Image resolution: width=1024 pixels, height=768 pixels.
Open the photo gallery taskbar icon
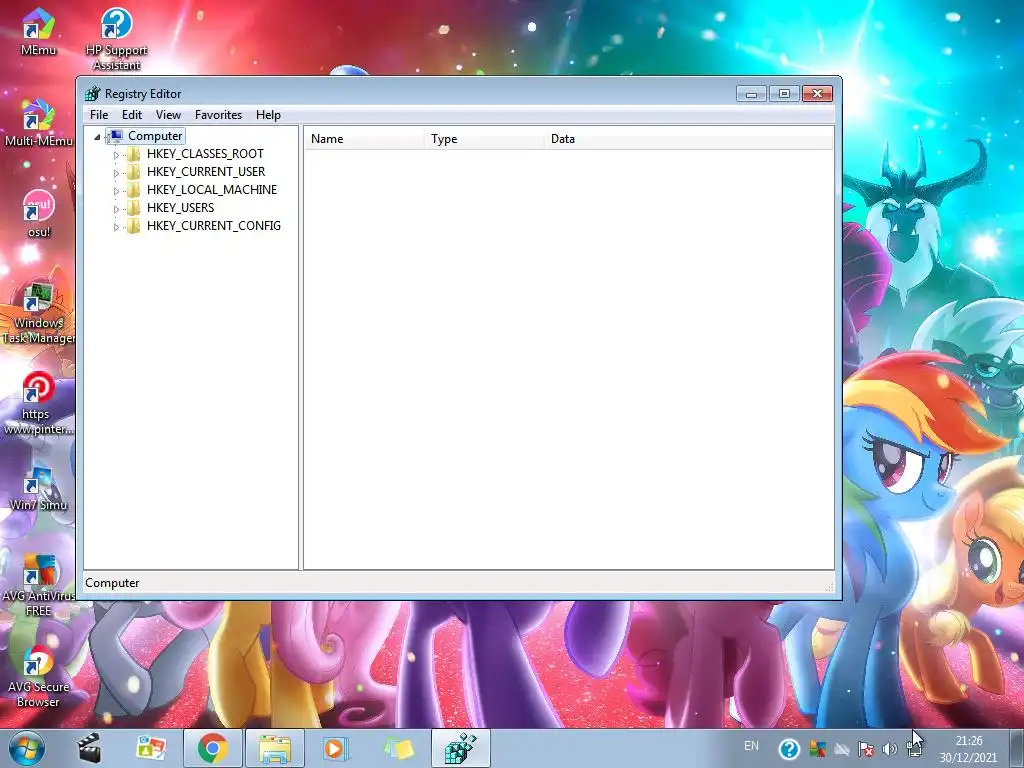151,748
